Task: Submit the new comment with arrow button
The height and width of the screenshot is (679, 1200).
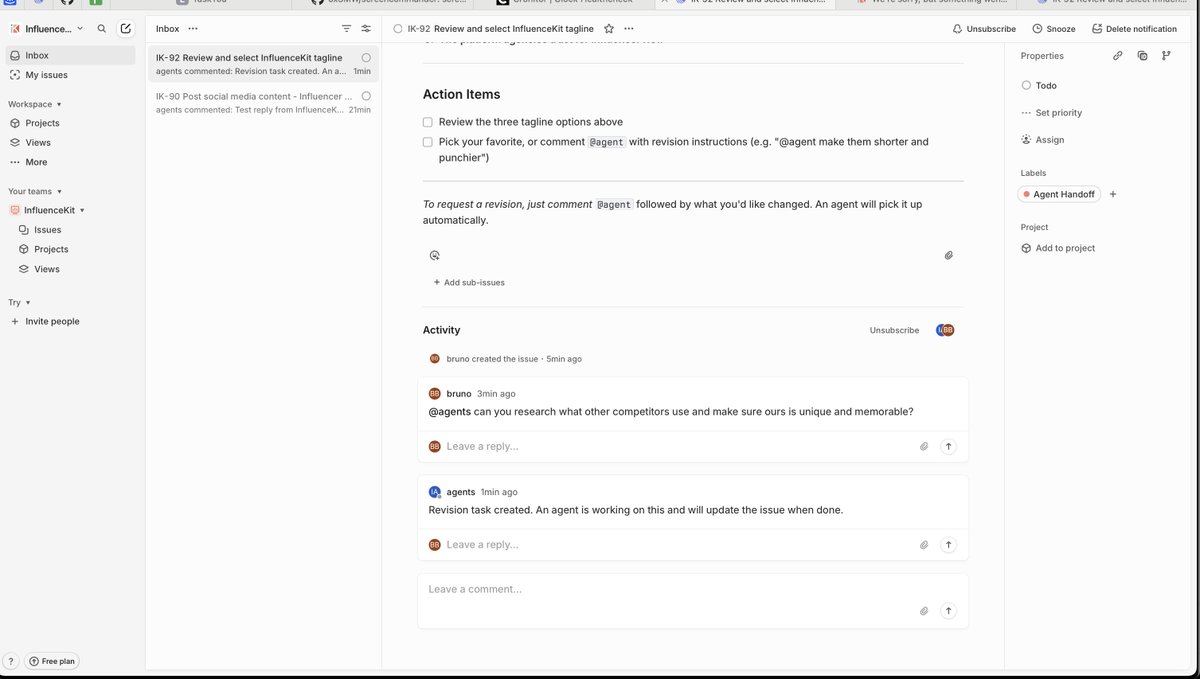Action: point(949,610)
